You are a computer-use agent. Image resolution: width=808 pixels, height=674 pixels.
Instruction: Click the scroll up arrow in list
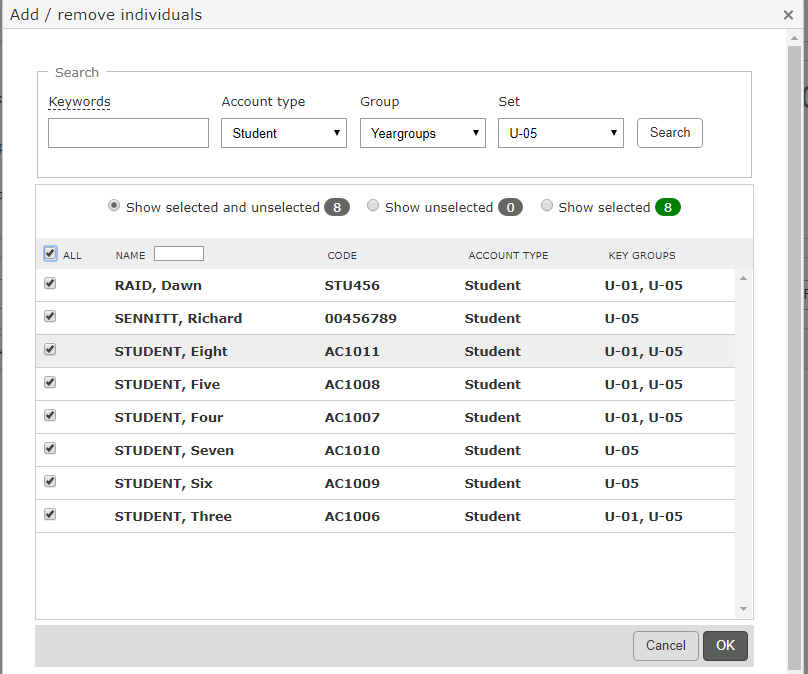[743, 279]
